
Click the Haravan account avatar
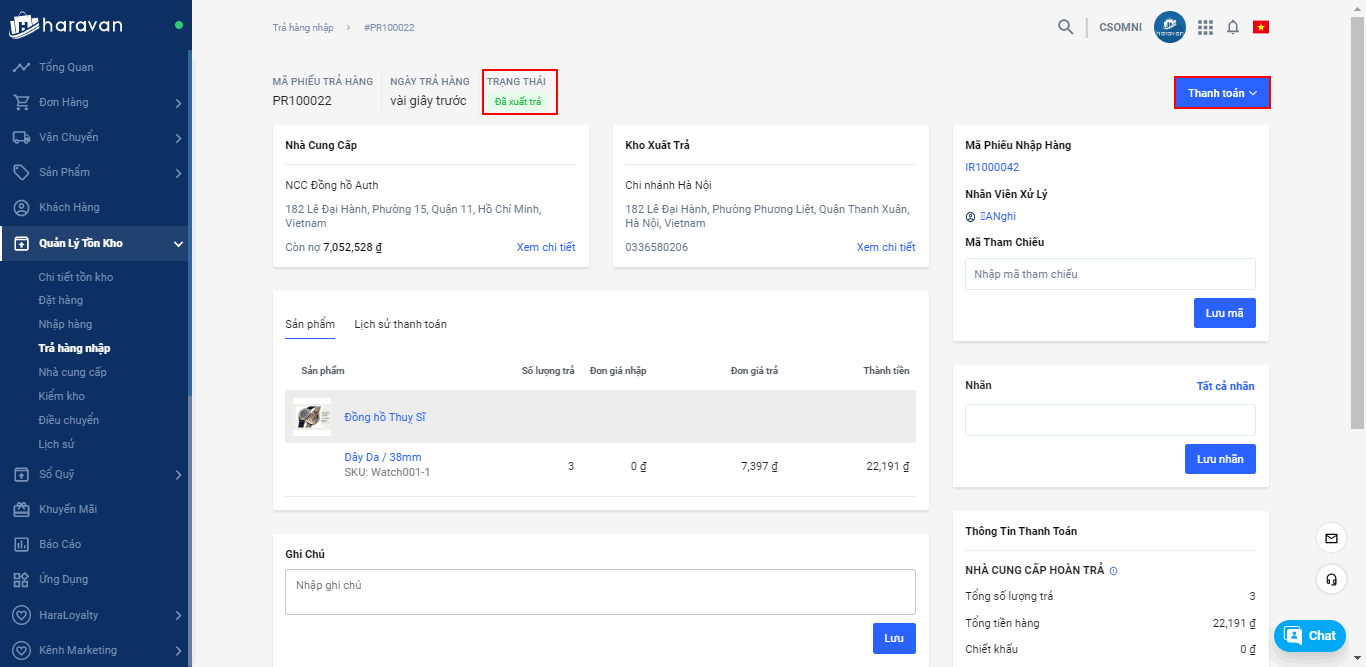coord(1169,27)
